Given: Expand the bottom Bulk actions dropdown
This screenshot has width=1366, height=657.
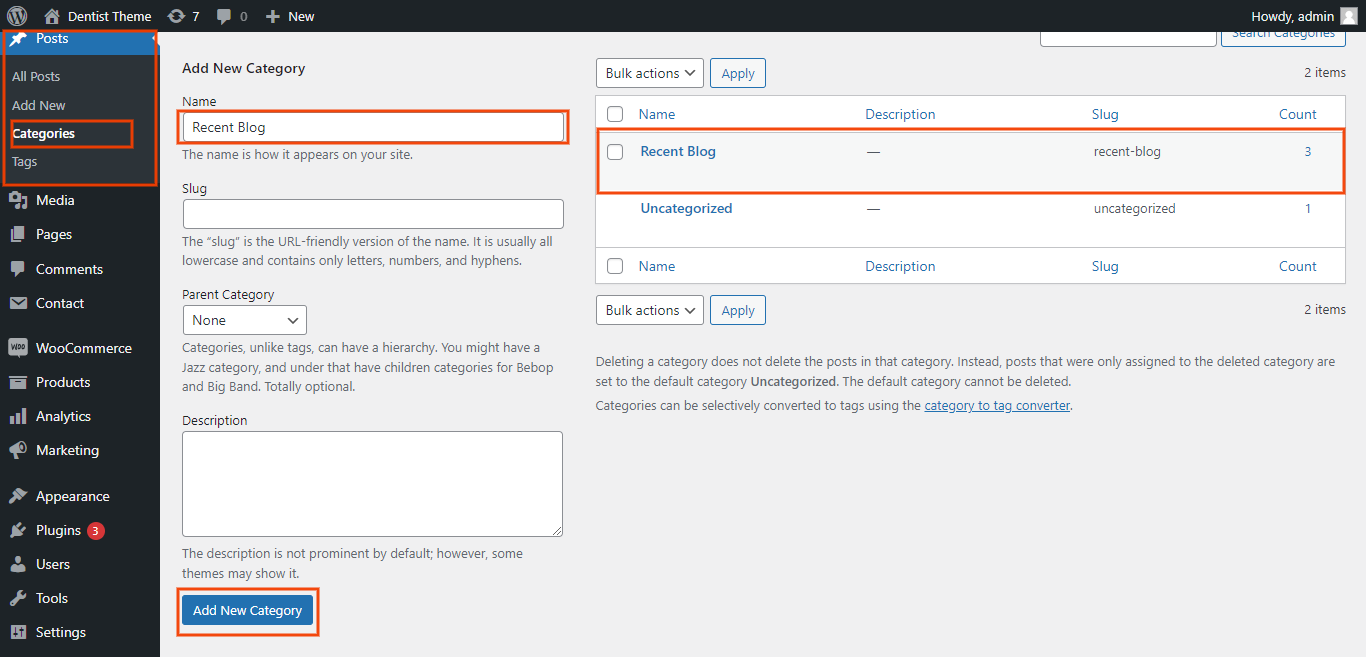Looking at the screenshot, I should click(x=650, y=310).
